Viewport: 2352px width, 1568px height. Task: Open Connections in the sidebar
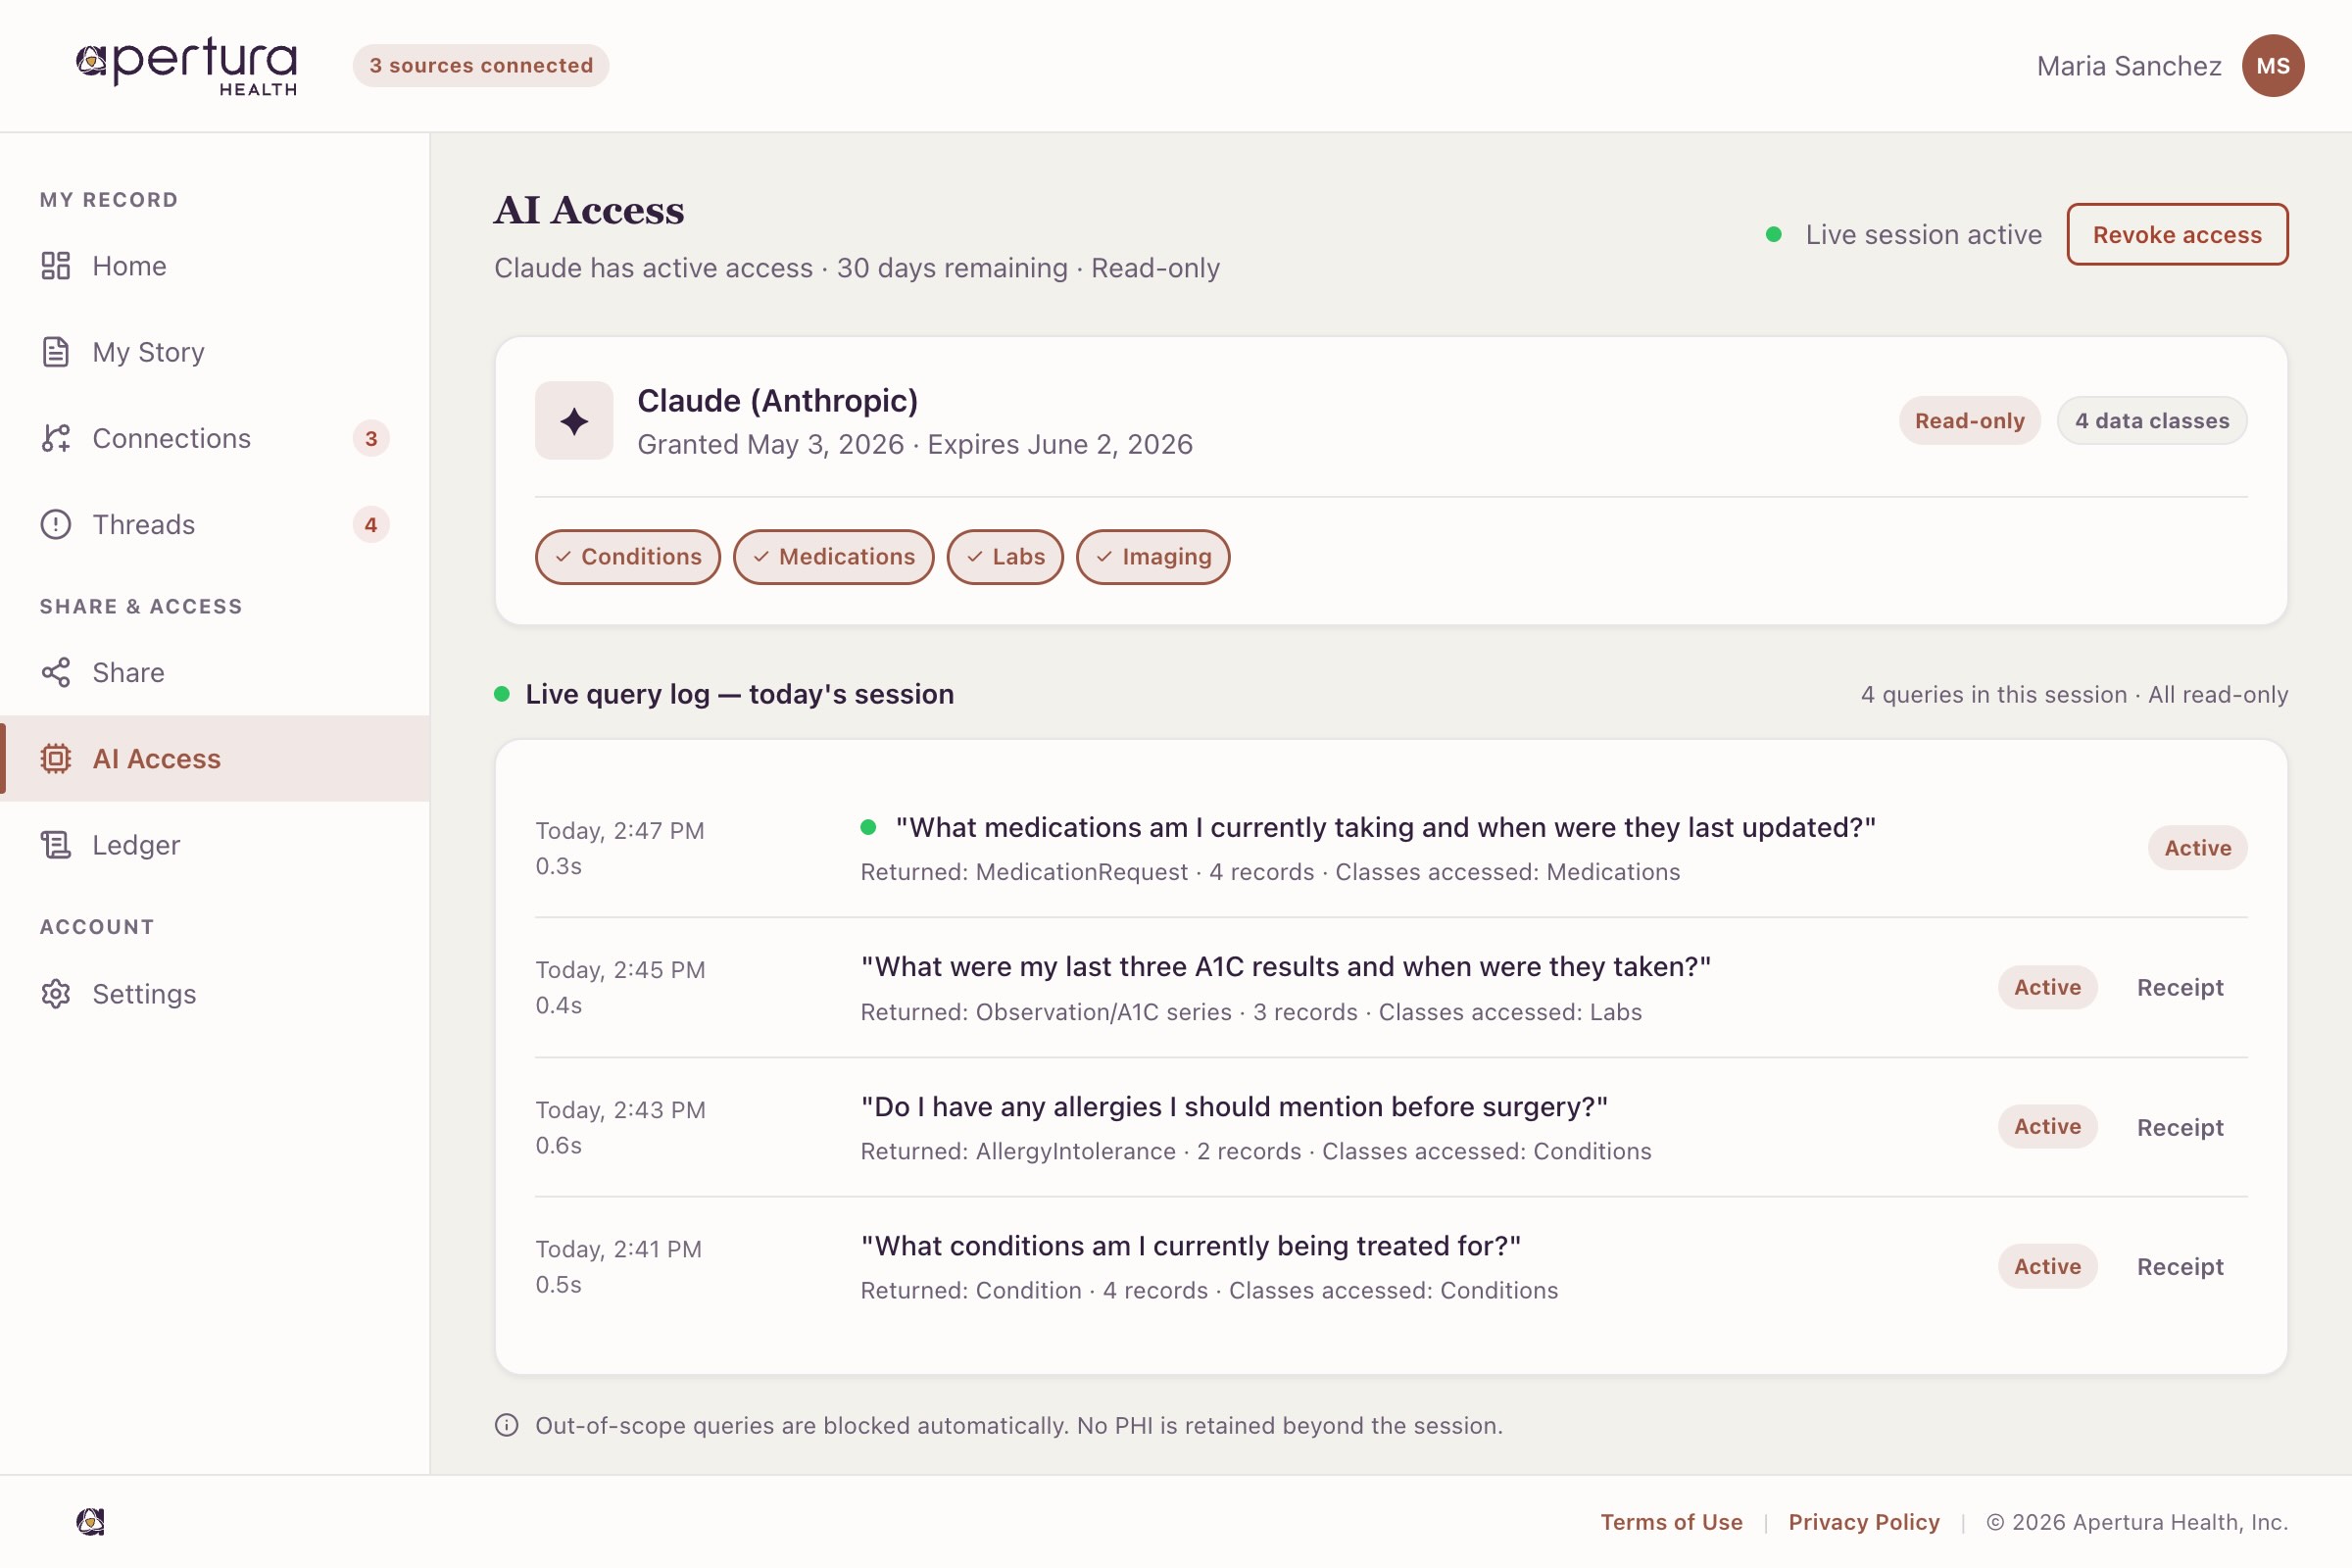point(215,438)
